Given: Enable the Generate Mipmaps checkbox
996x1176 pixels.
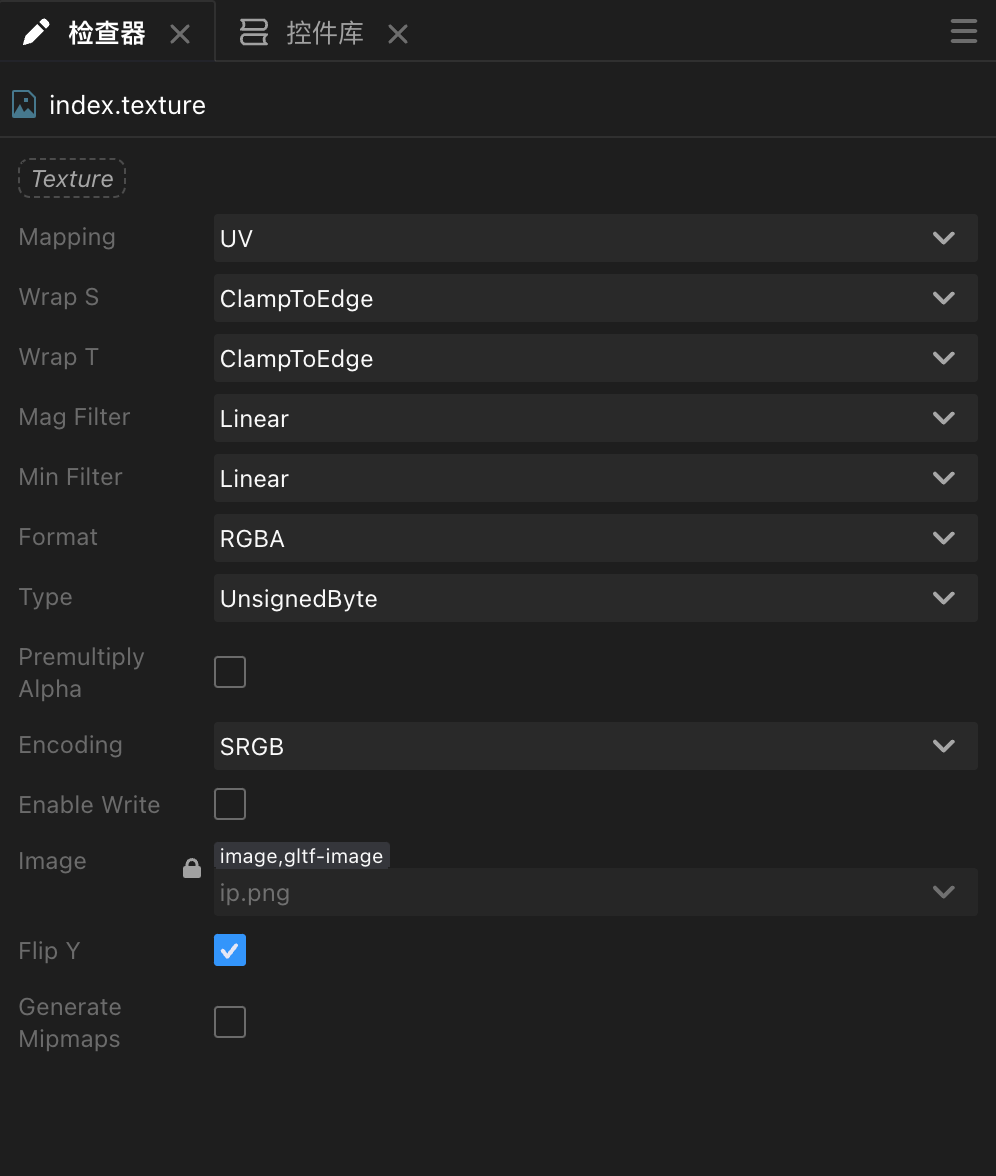Looking at the screenshot, I should tap(230, 1022).
